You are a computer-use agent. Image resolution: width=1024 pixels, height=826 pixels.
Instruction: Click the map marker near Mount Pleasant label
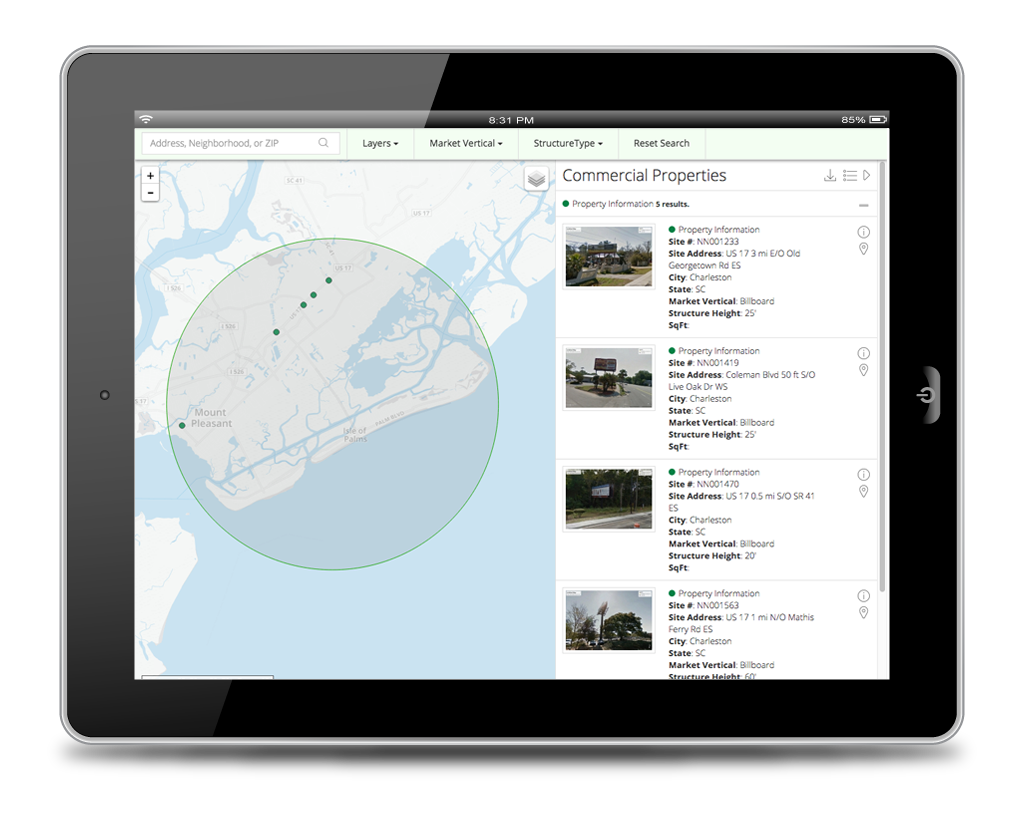182,425
